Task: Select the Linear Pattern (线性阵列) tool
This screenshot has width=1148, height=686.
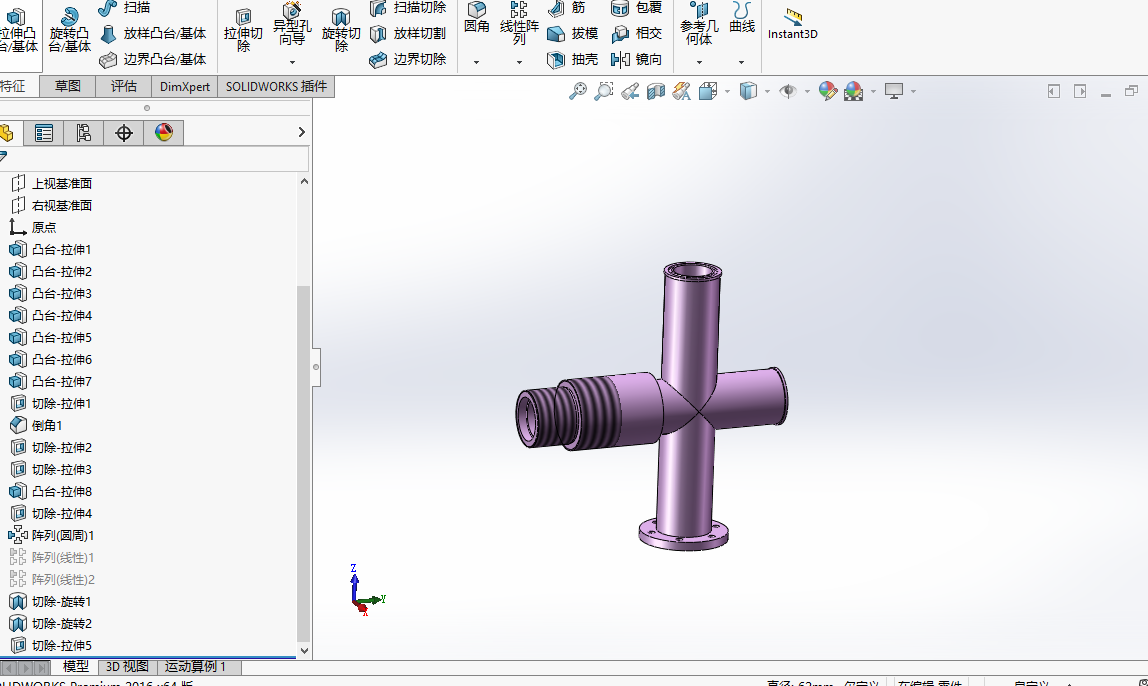Action: [519, 25]
